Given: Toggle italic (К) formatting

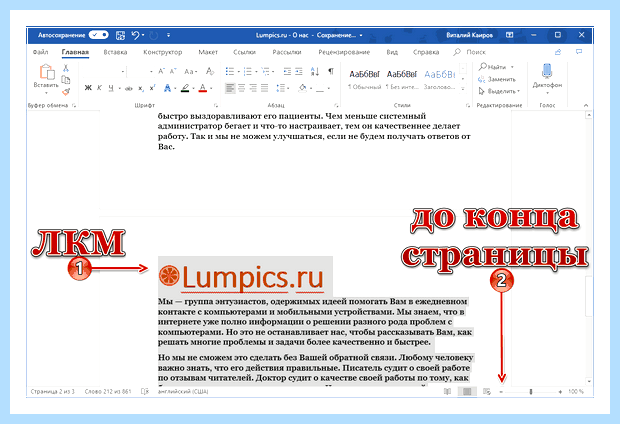Looking at the screenshot, I should (x=99, y=88).
